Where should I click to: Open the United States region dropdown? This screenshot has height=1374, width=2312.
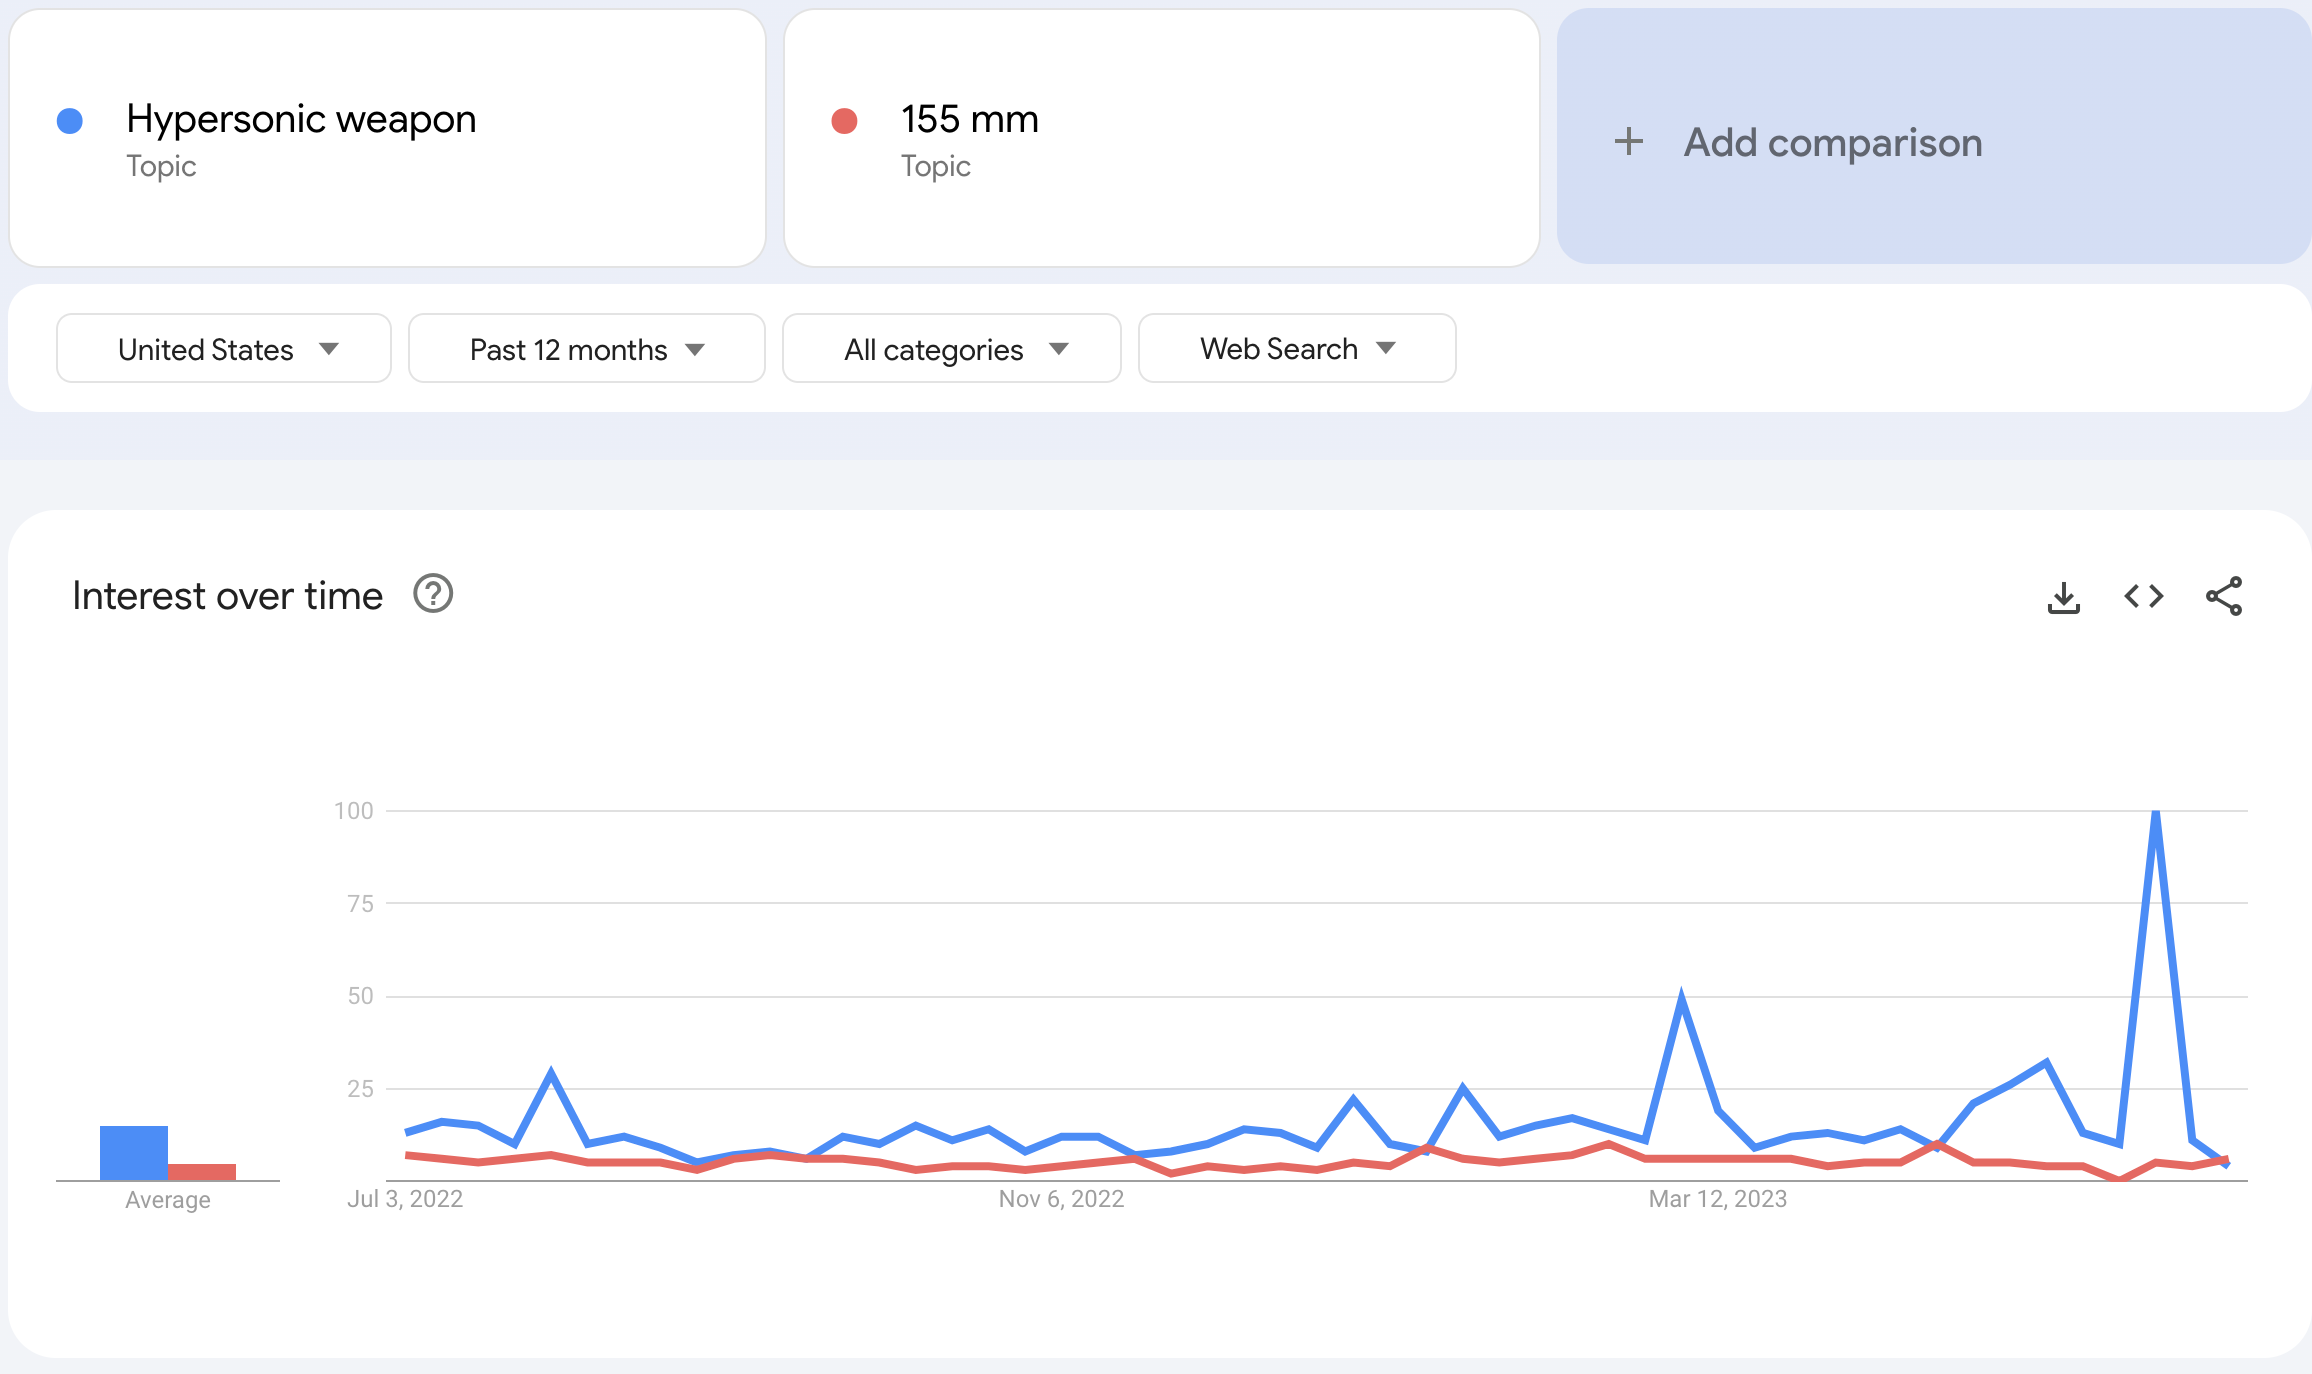(224, 349)
